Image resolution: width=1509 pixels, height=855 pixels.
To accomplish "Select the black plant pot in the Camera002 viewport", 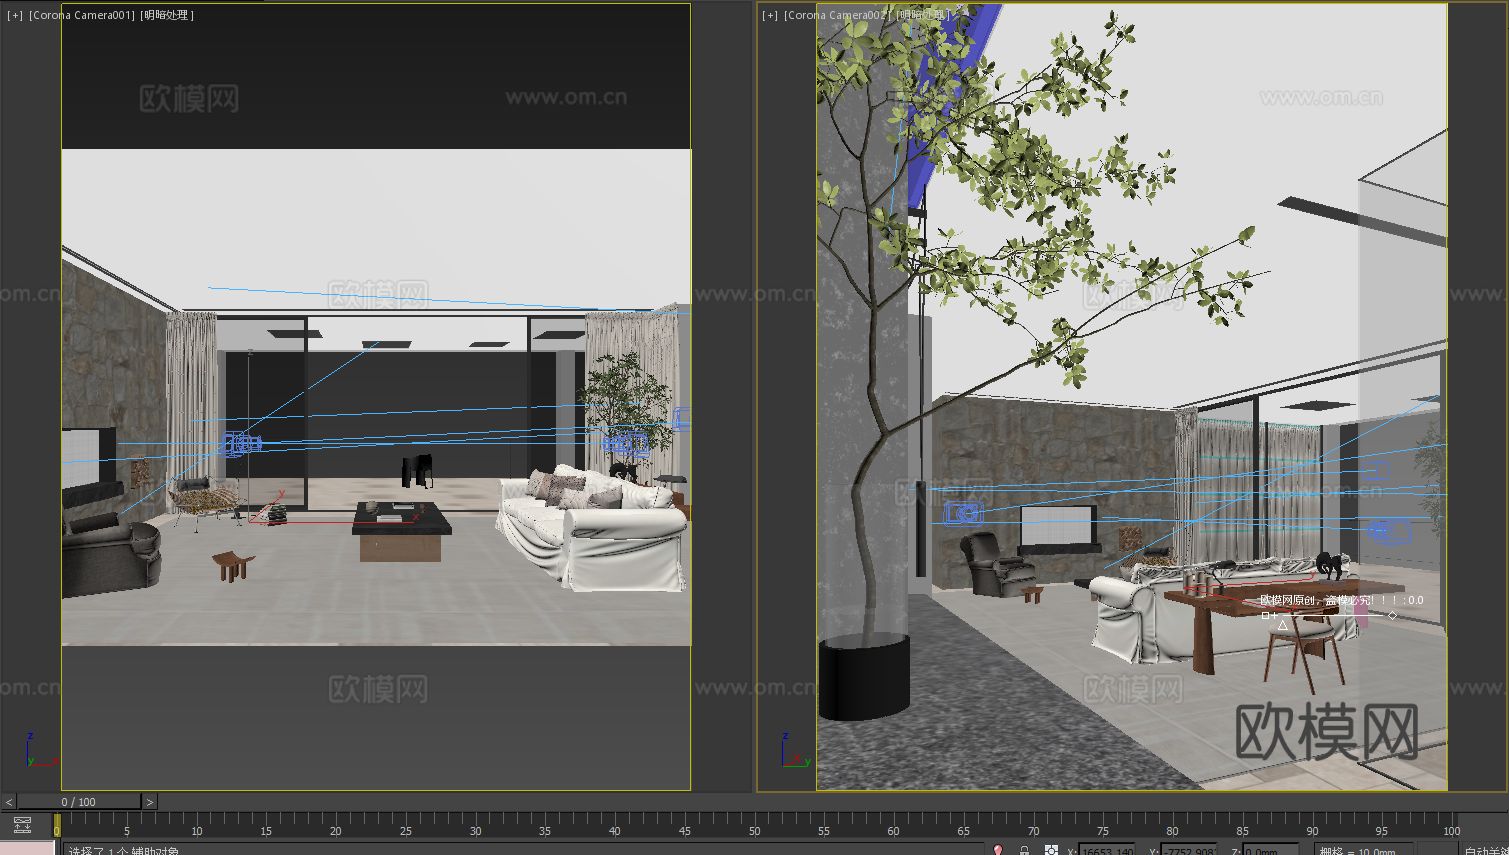I will pos(863,677).
